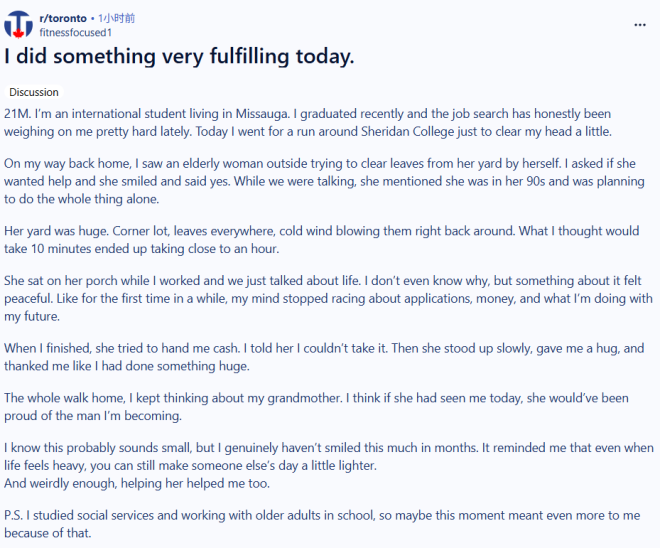Click the 1小时前 post timestamp
Image resolution: width=660 pixels, height=548 pixels.
click(x=117, y=18)
